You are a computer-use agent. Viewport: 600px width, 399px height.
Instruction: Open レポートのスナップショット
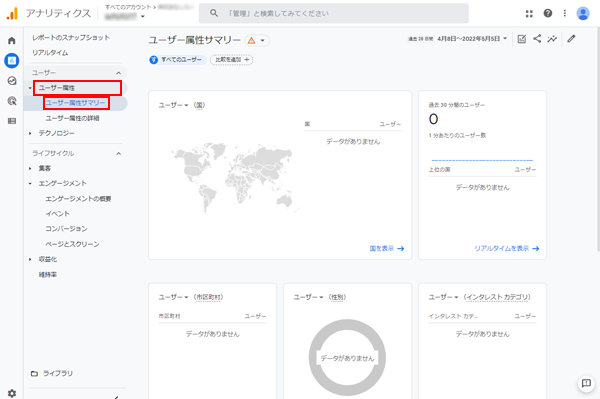[71, 37]
